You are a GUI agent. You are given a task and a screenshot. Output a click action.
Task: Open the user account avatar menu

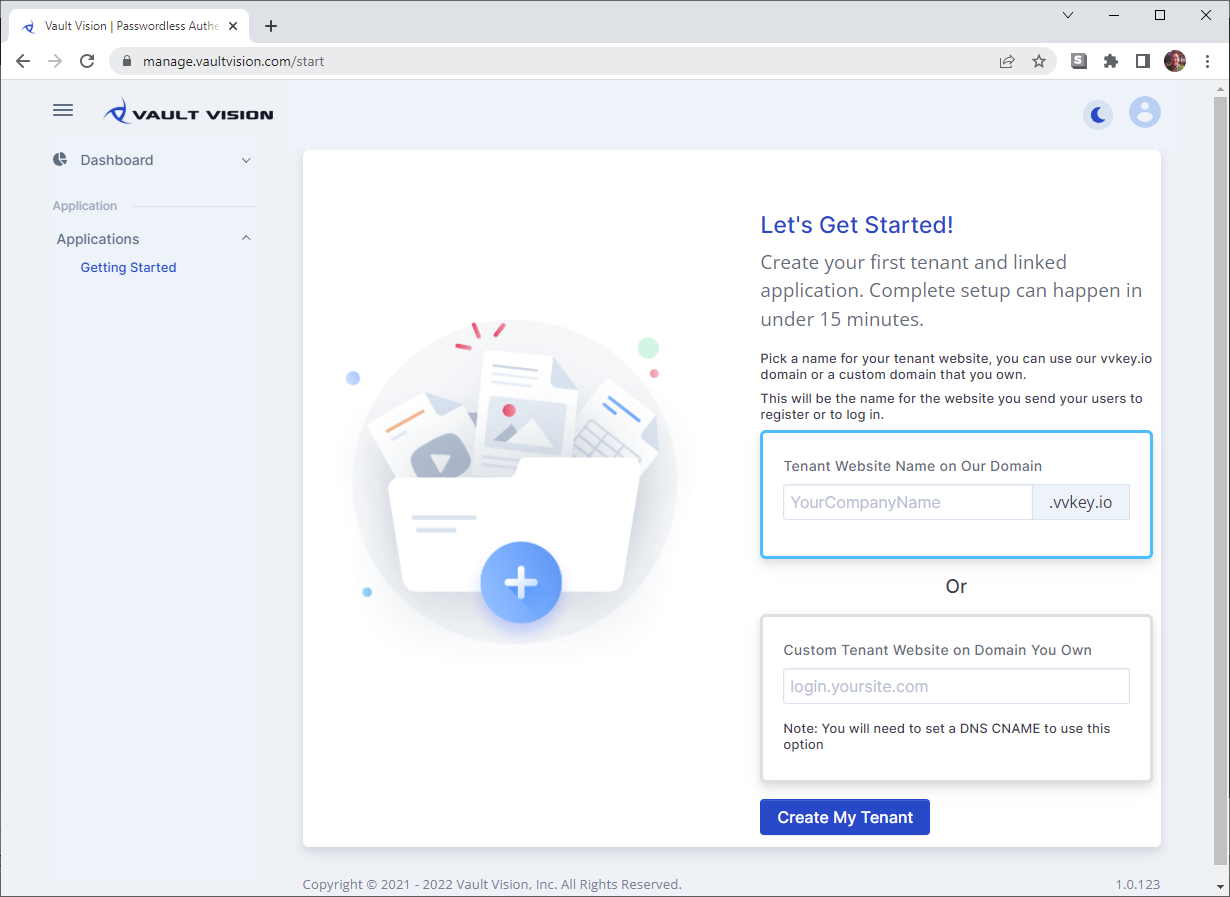[x=1145, y=112]
